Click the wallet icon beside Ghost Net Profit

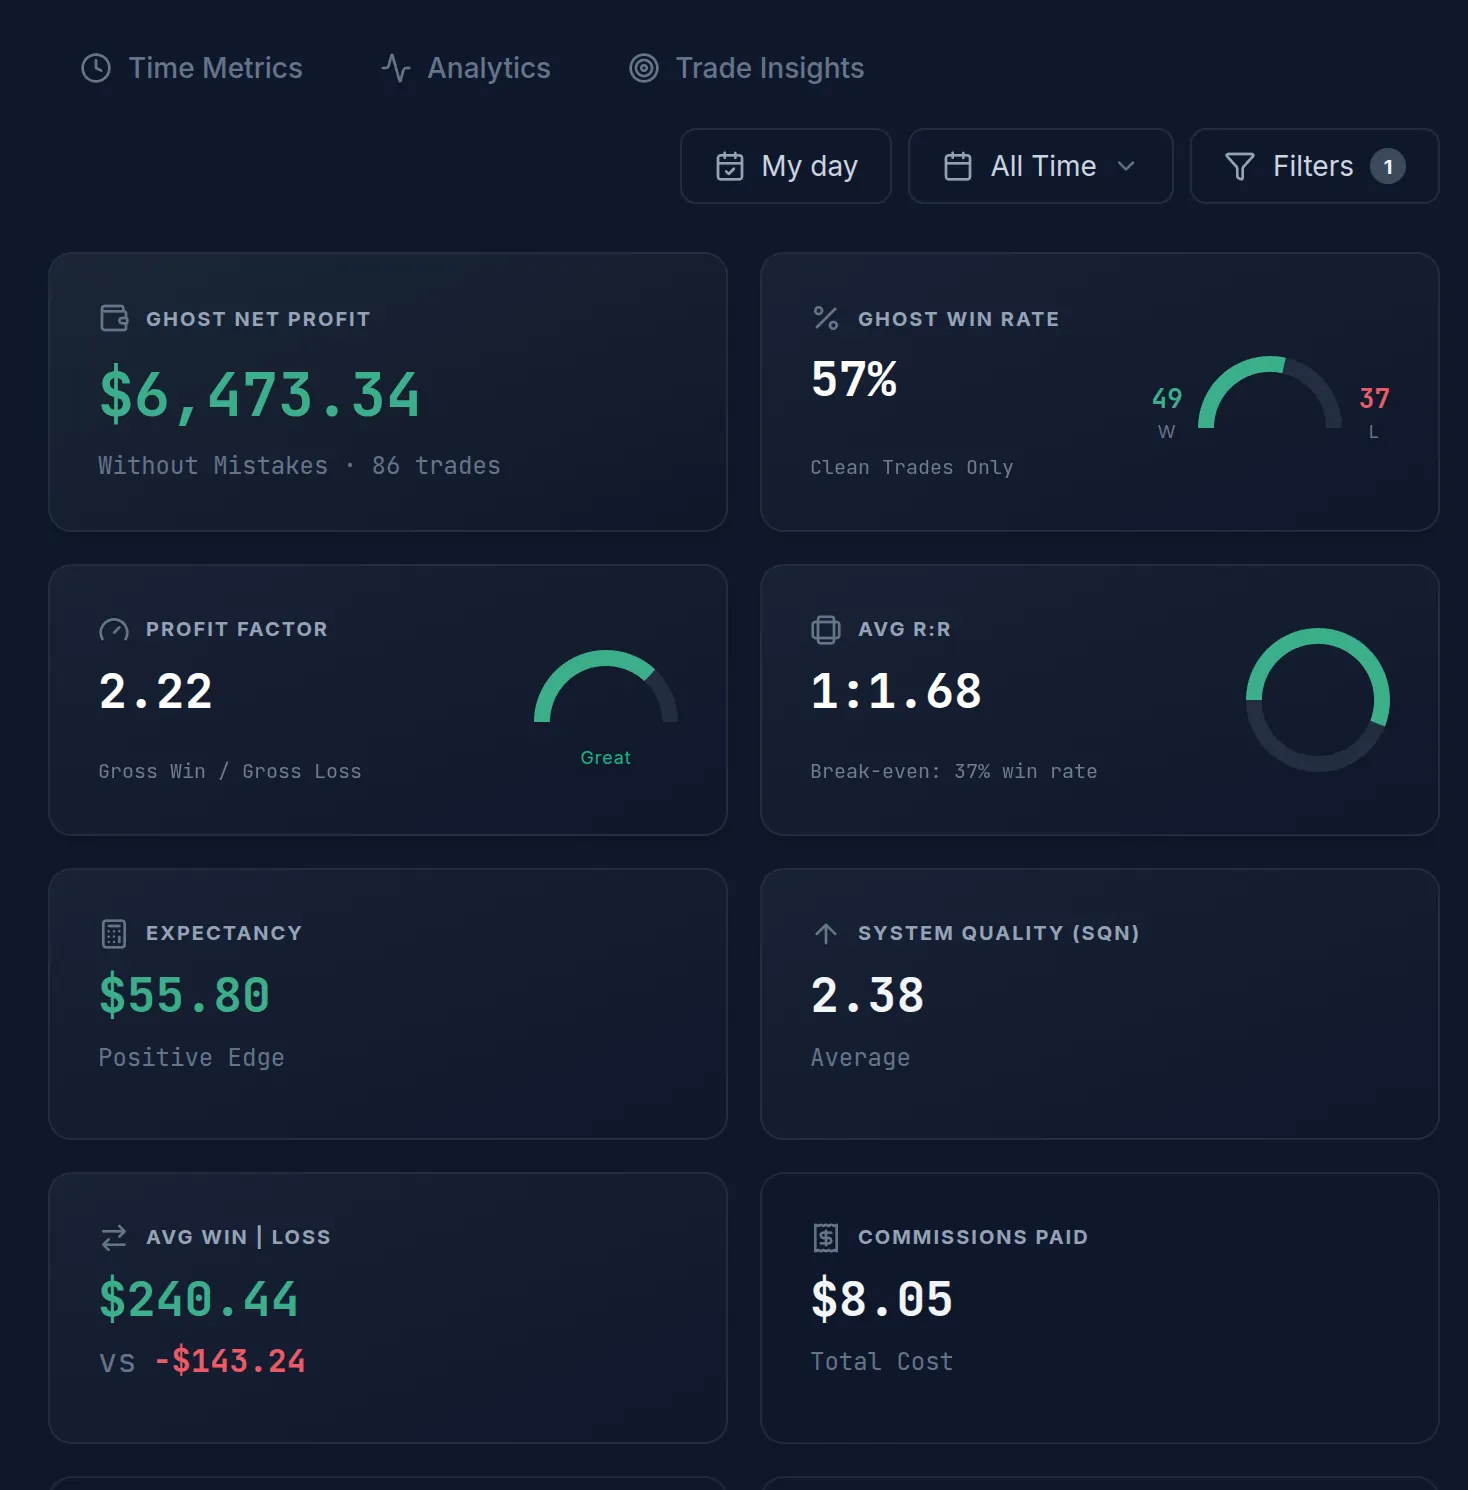click(x=115, y=318)
